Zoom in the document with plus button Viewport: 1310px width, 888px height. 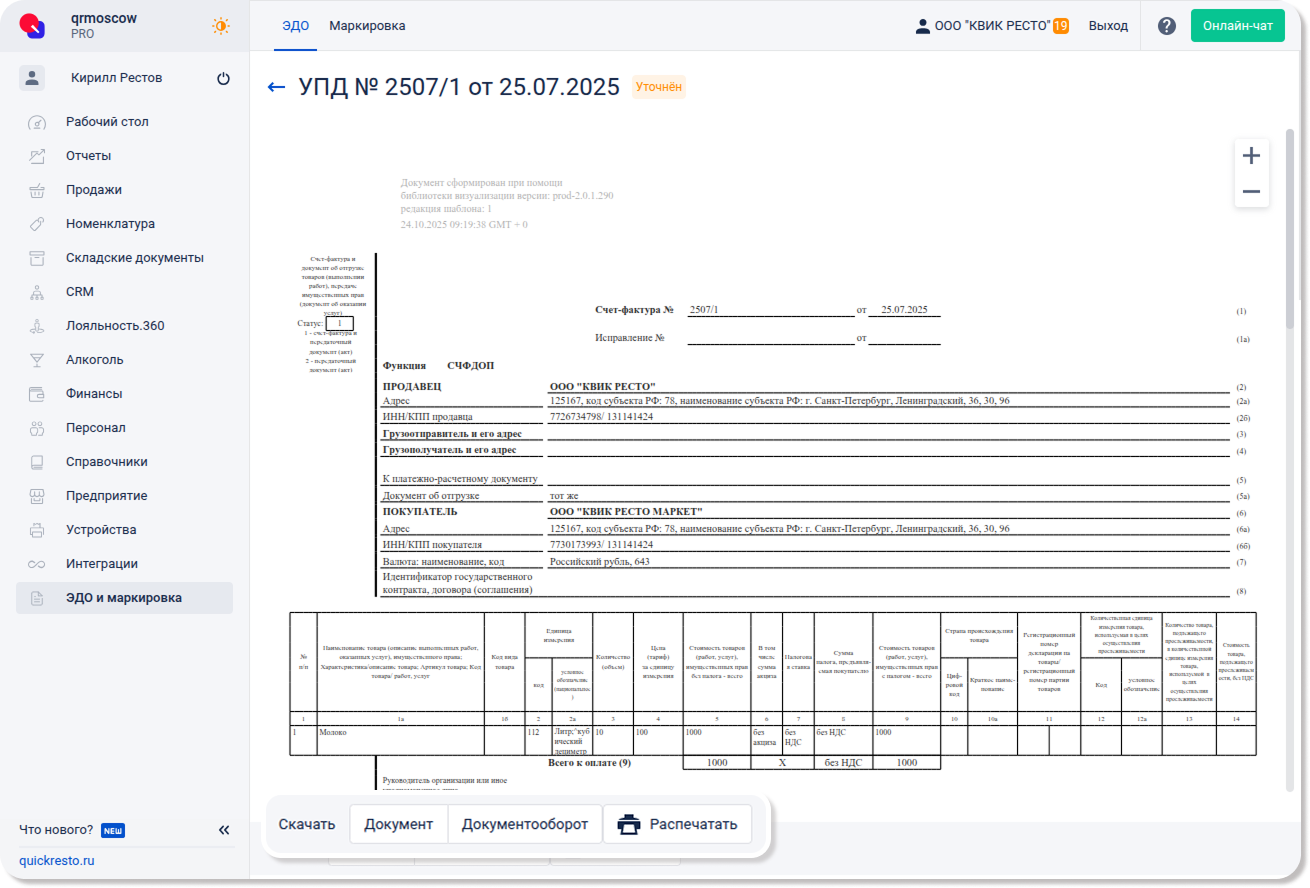click(x=1251, y=156)
